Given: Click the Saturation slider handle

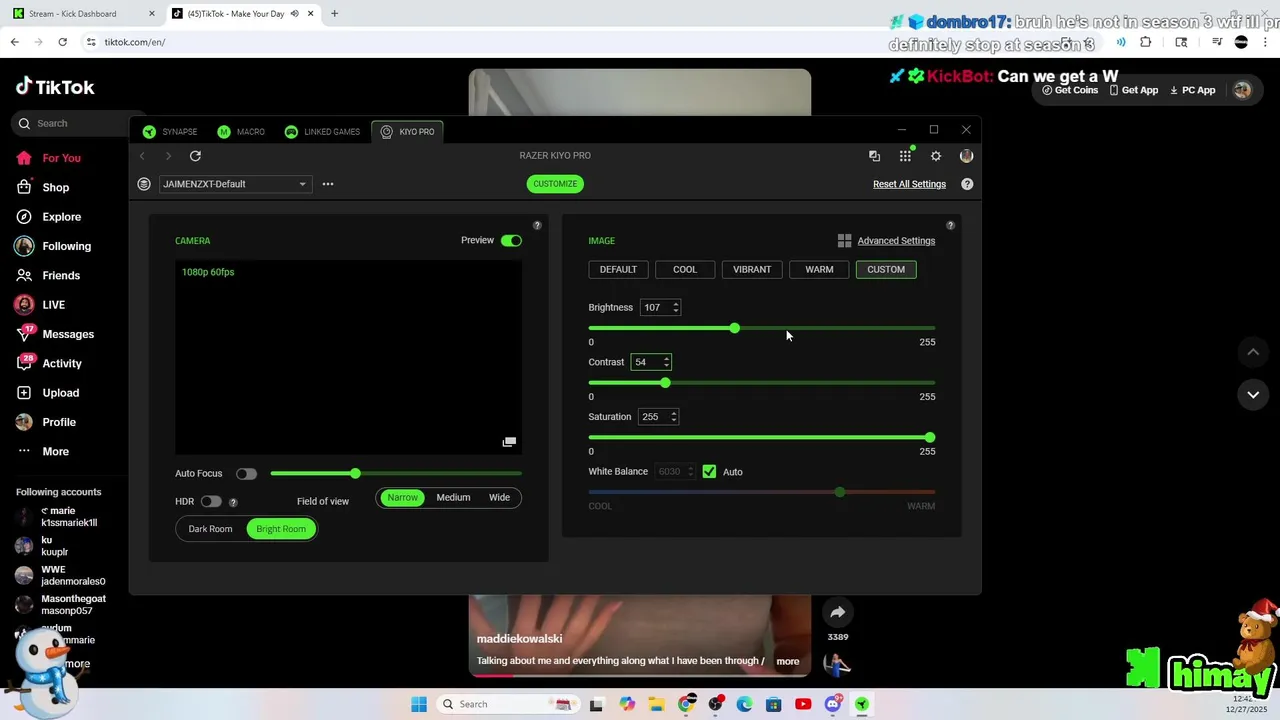Looking at the screenshot, I should [x=930, y=438].
